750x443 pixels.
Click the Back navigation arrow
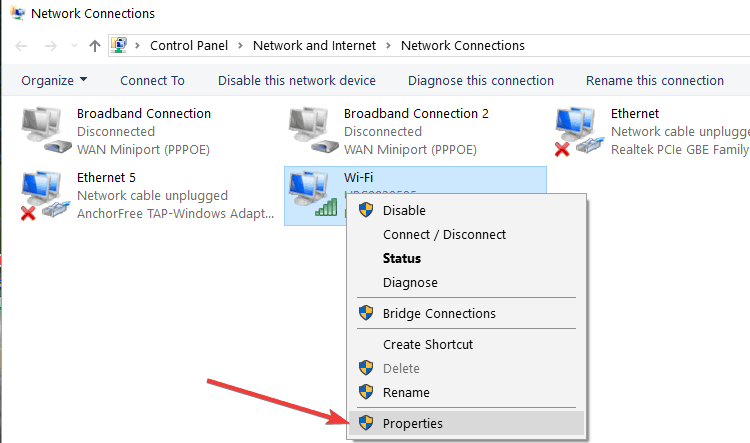pos(22,46)
